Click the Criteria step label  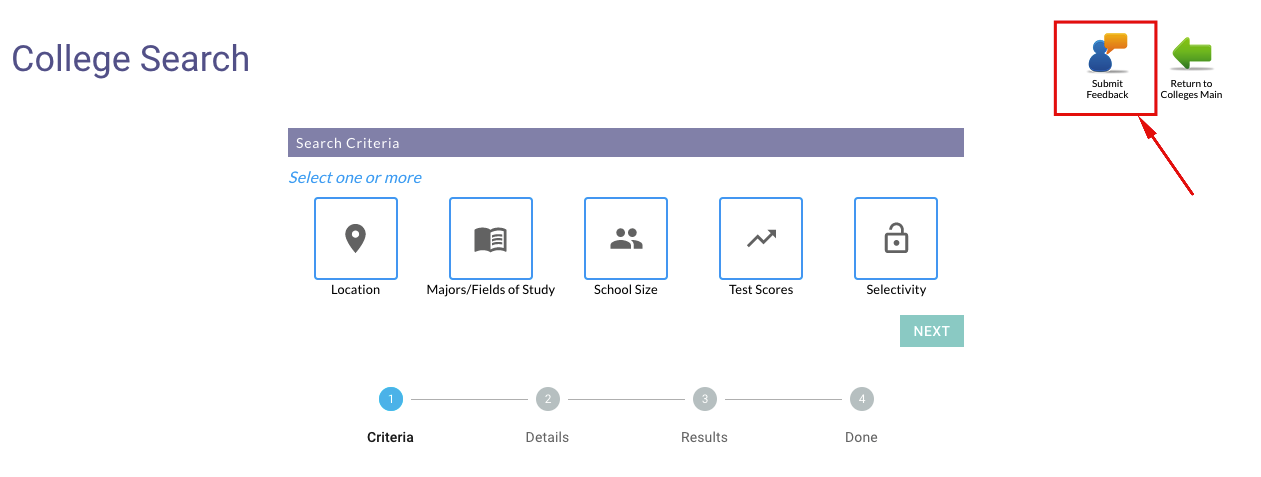click(390, 437)
